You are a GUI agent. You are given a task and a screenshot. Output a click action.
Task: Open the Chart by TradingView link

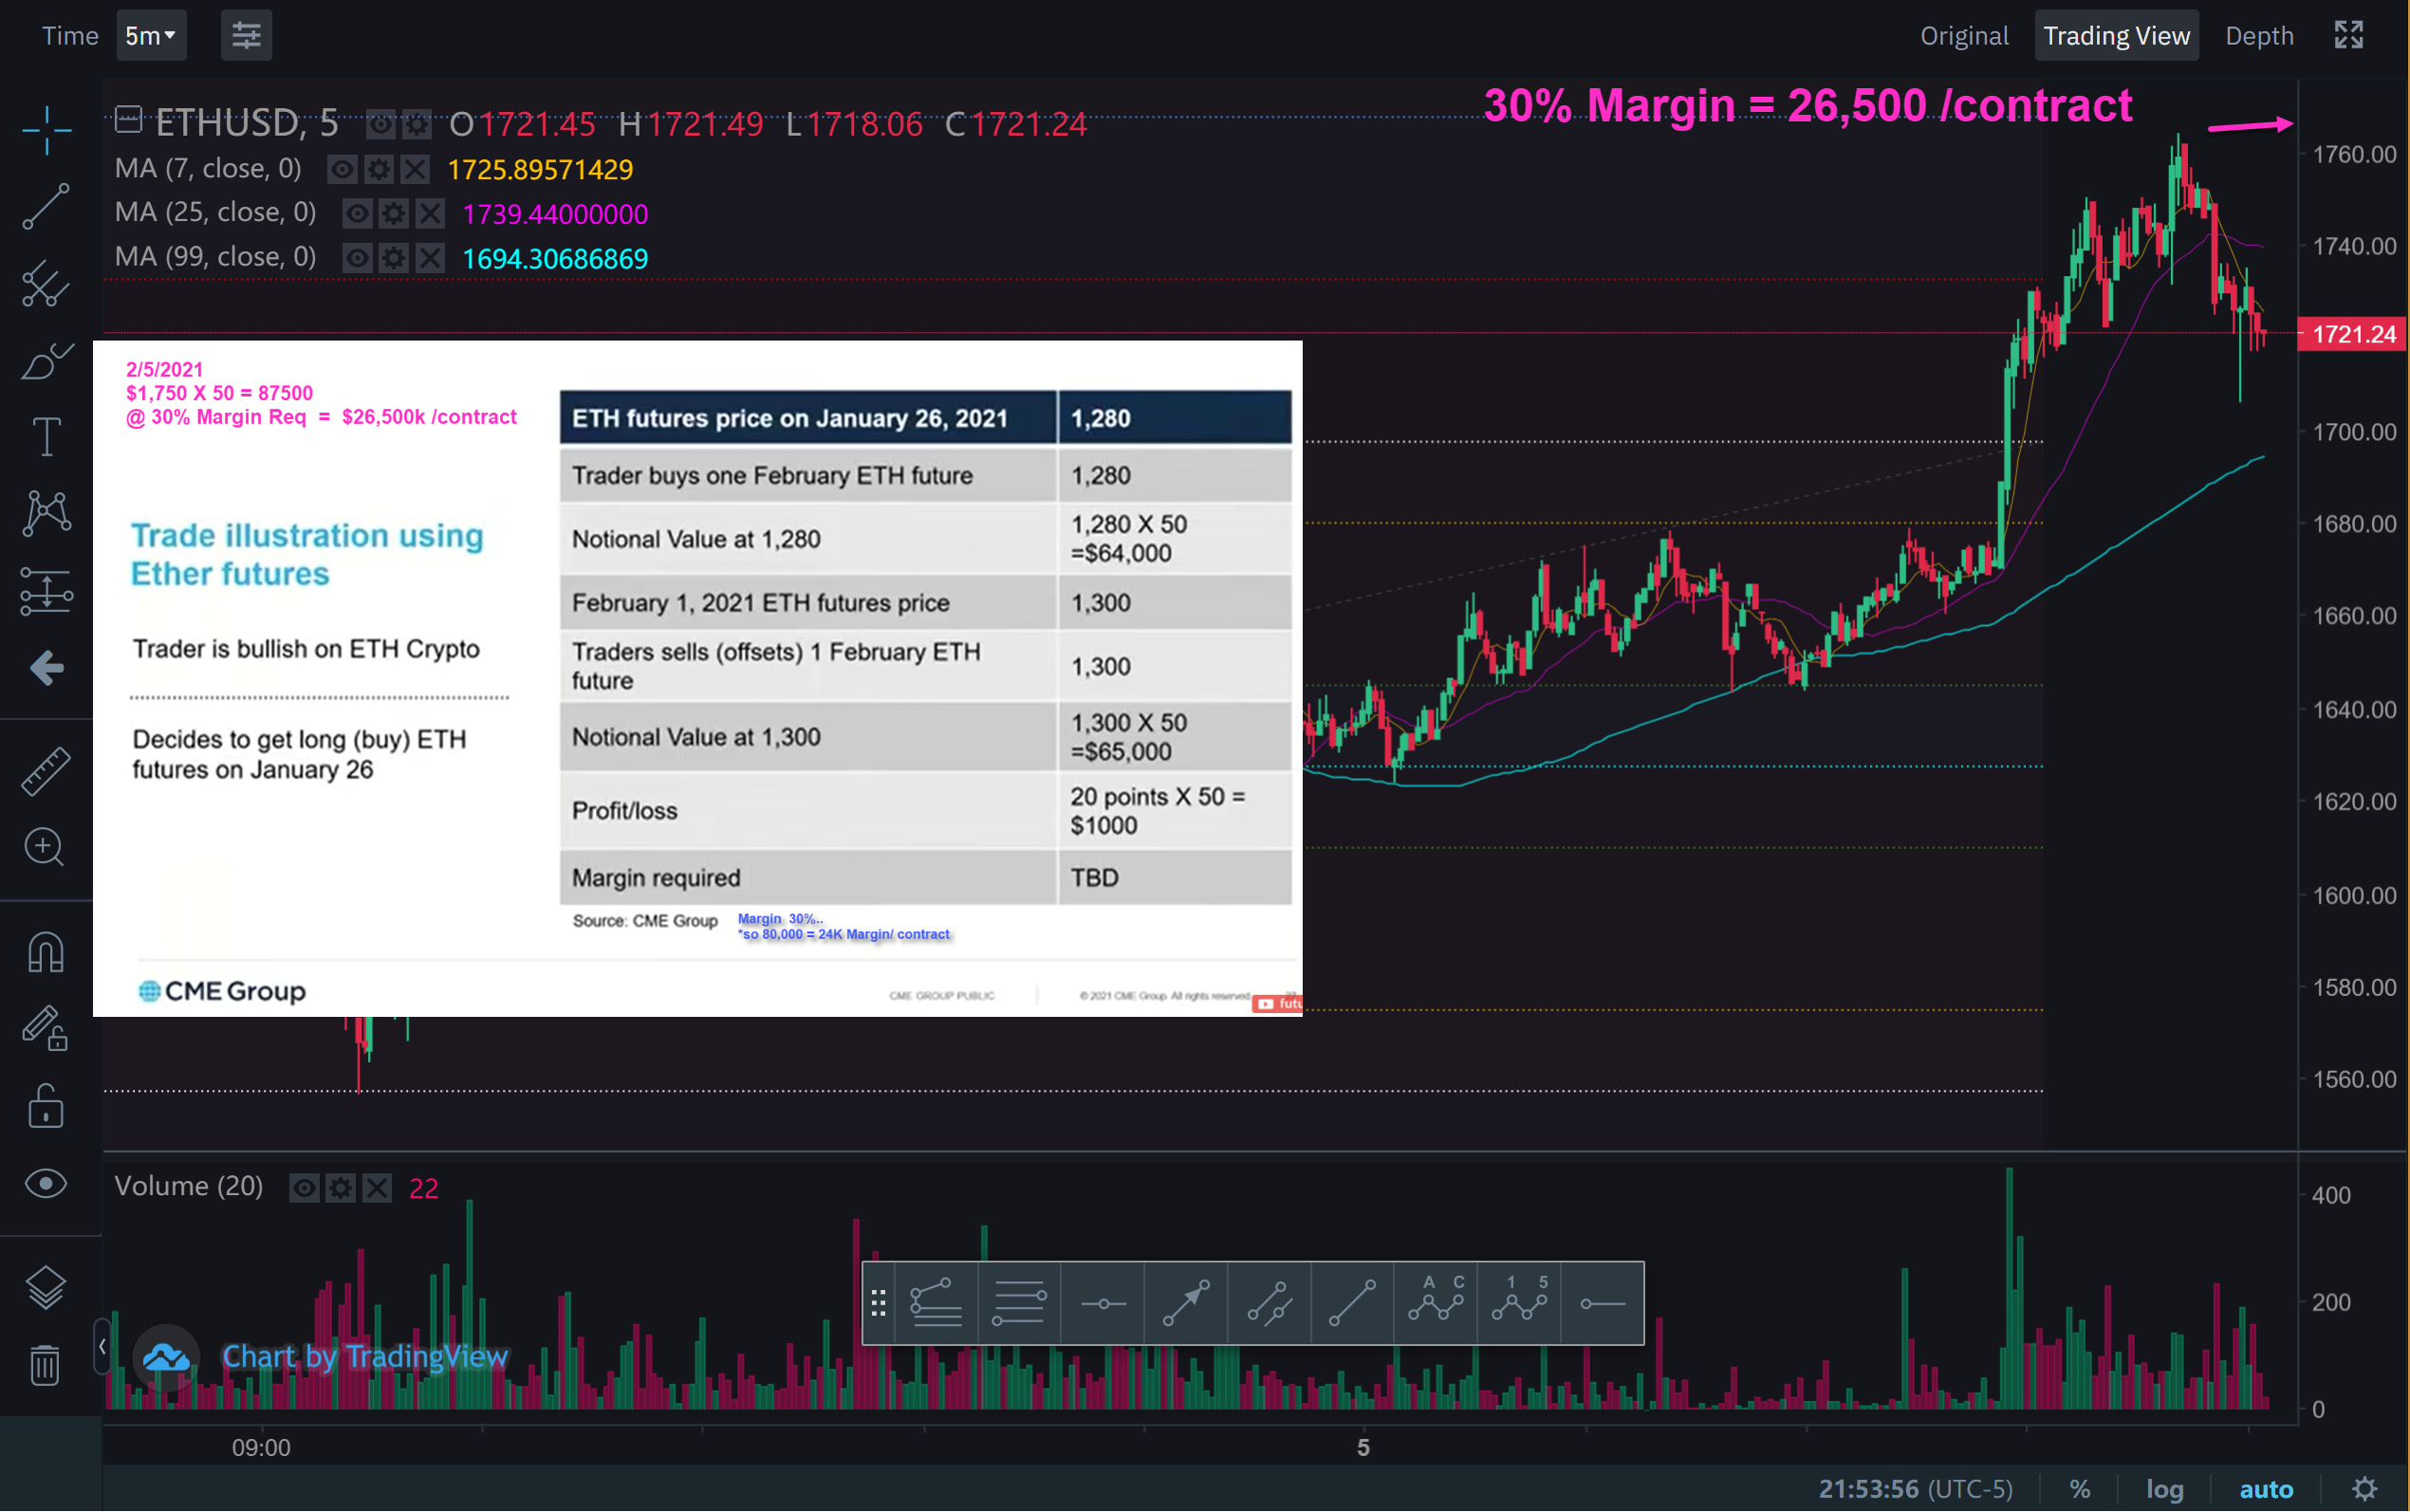pyautogui.click(x=364, y=1356)
